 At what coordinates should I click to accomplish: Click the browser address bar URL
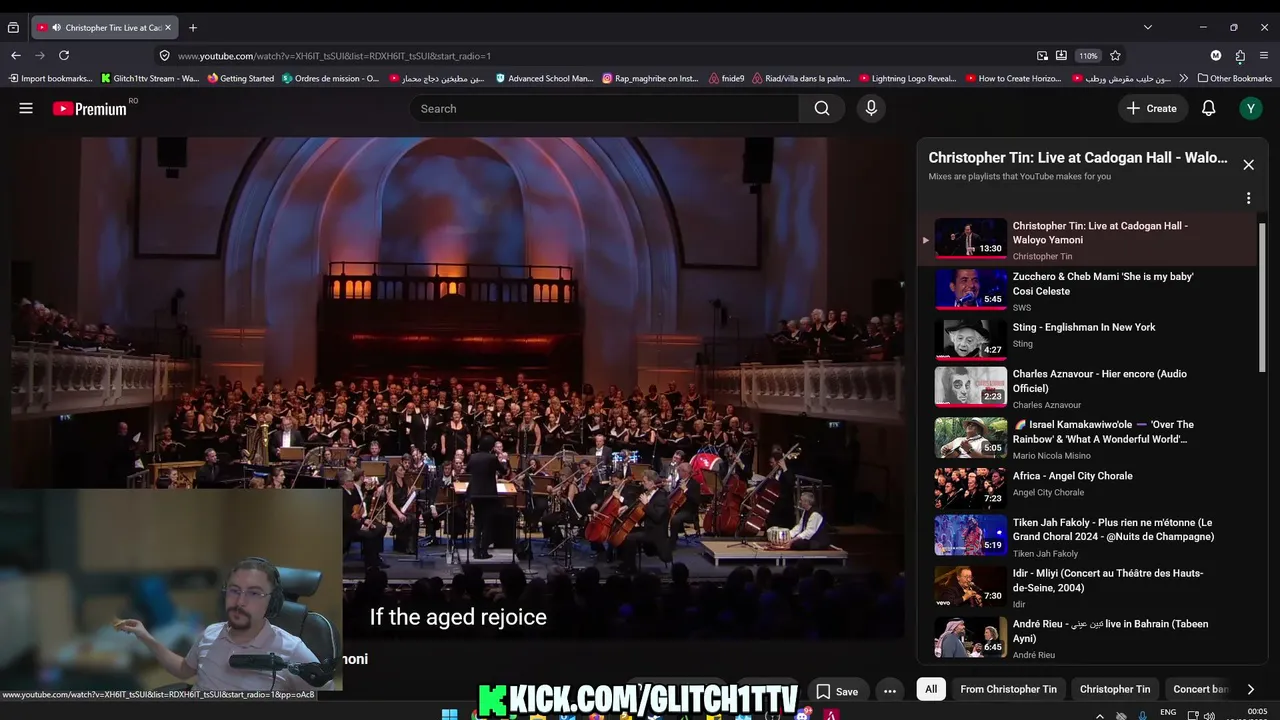click(x=334, y=56)
